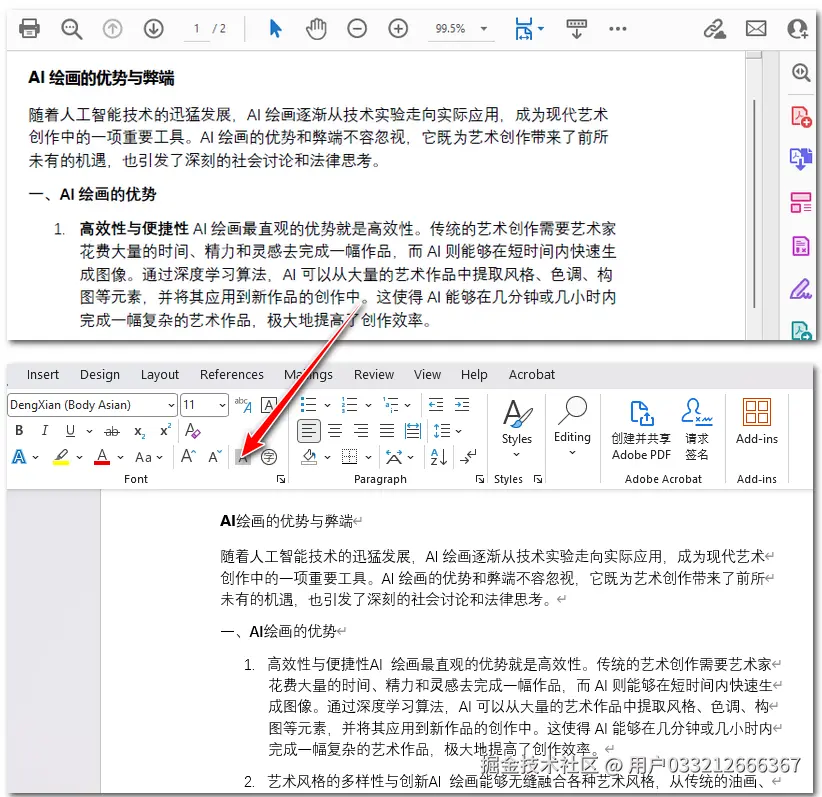Choose the selection arrow tool in Acrobat
Screen dimensions: 822x797
pos(275,28)
